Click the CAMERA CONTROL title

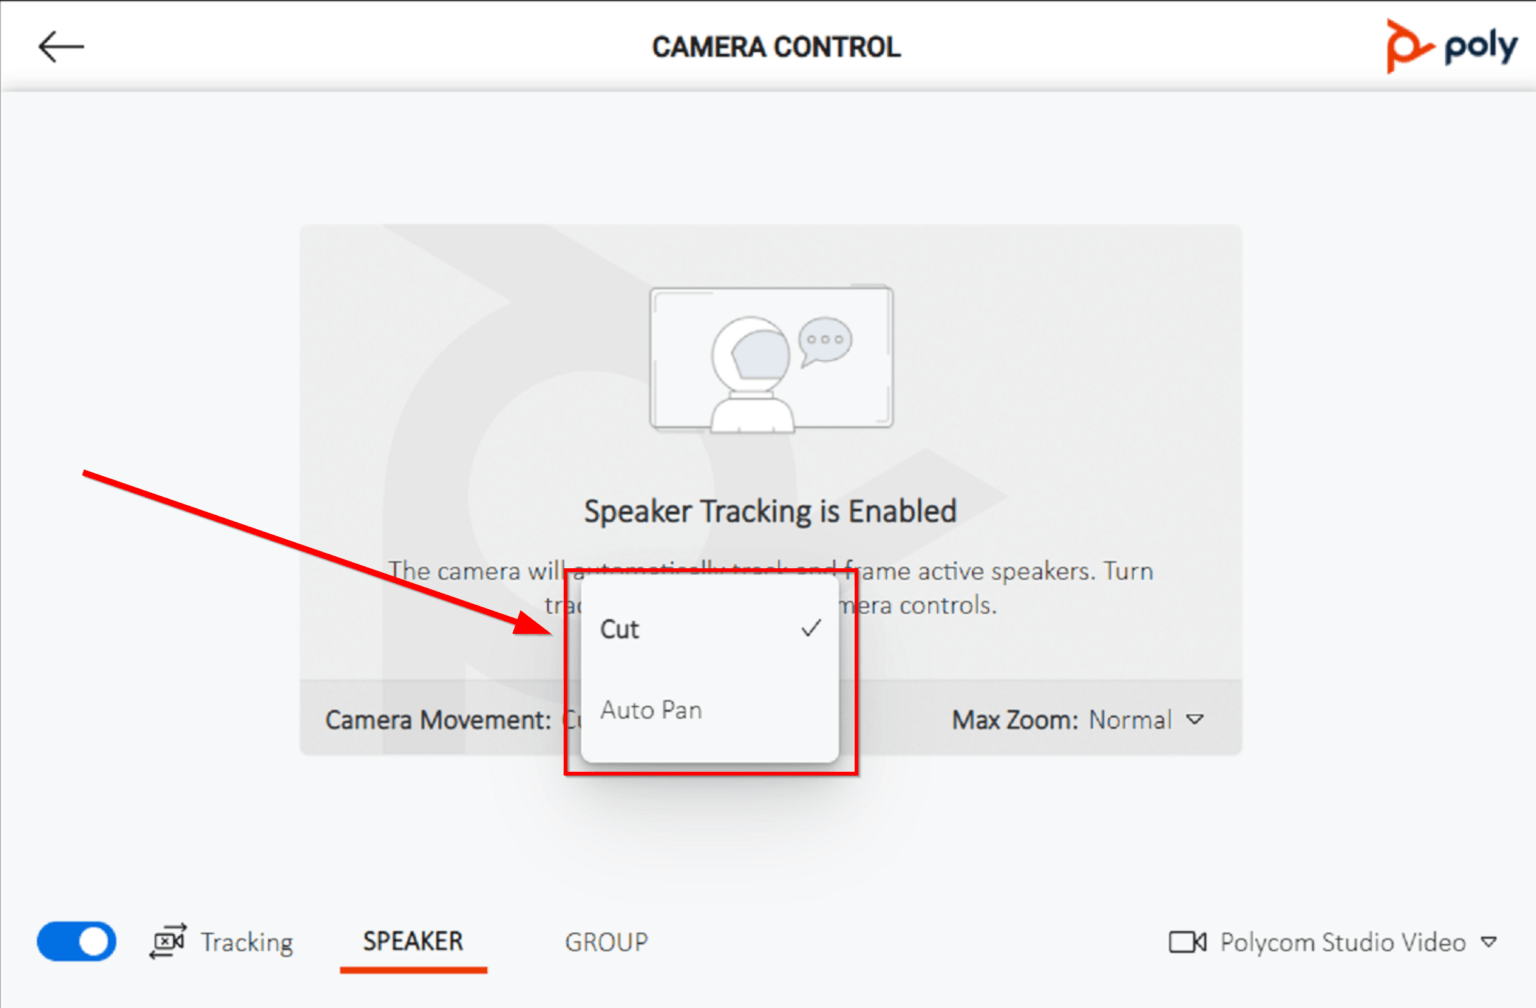[x=776, y=46]
